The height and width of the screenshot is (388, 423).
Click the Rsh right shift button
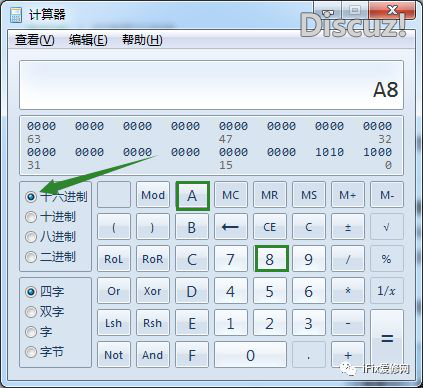[153, 323]
